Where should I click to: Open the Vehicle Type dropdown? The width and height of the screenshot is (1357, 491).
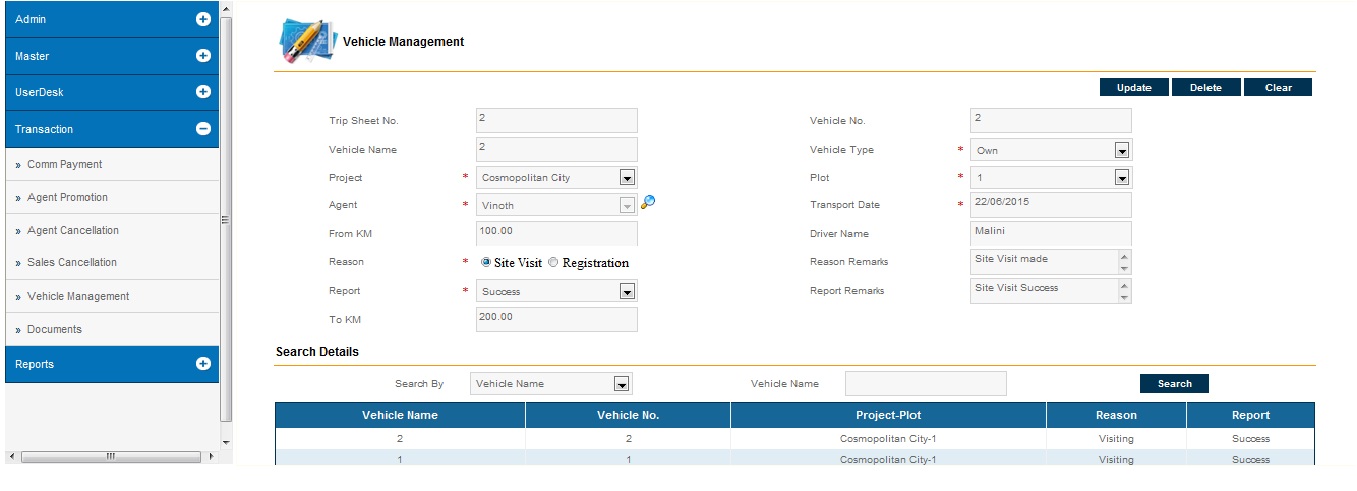[x=1121, y=151]
